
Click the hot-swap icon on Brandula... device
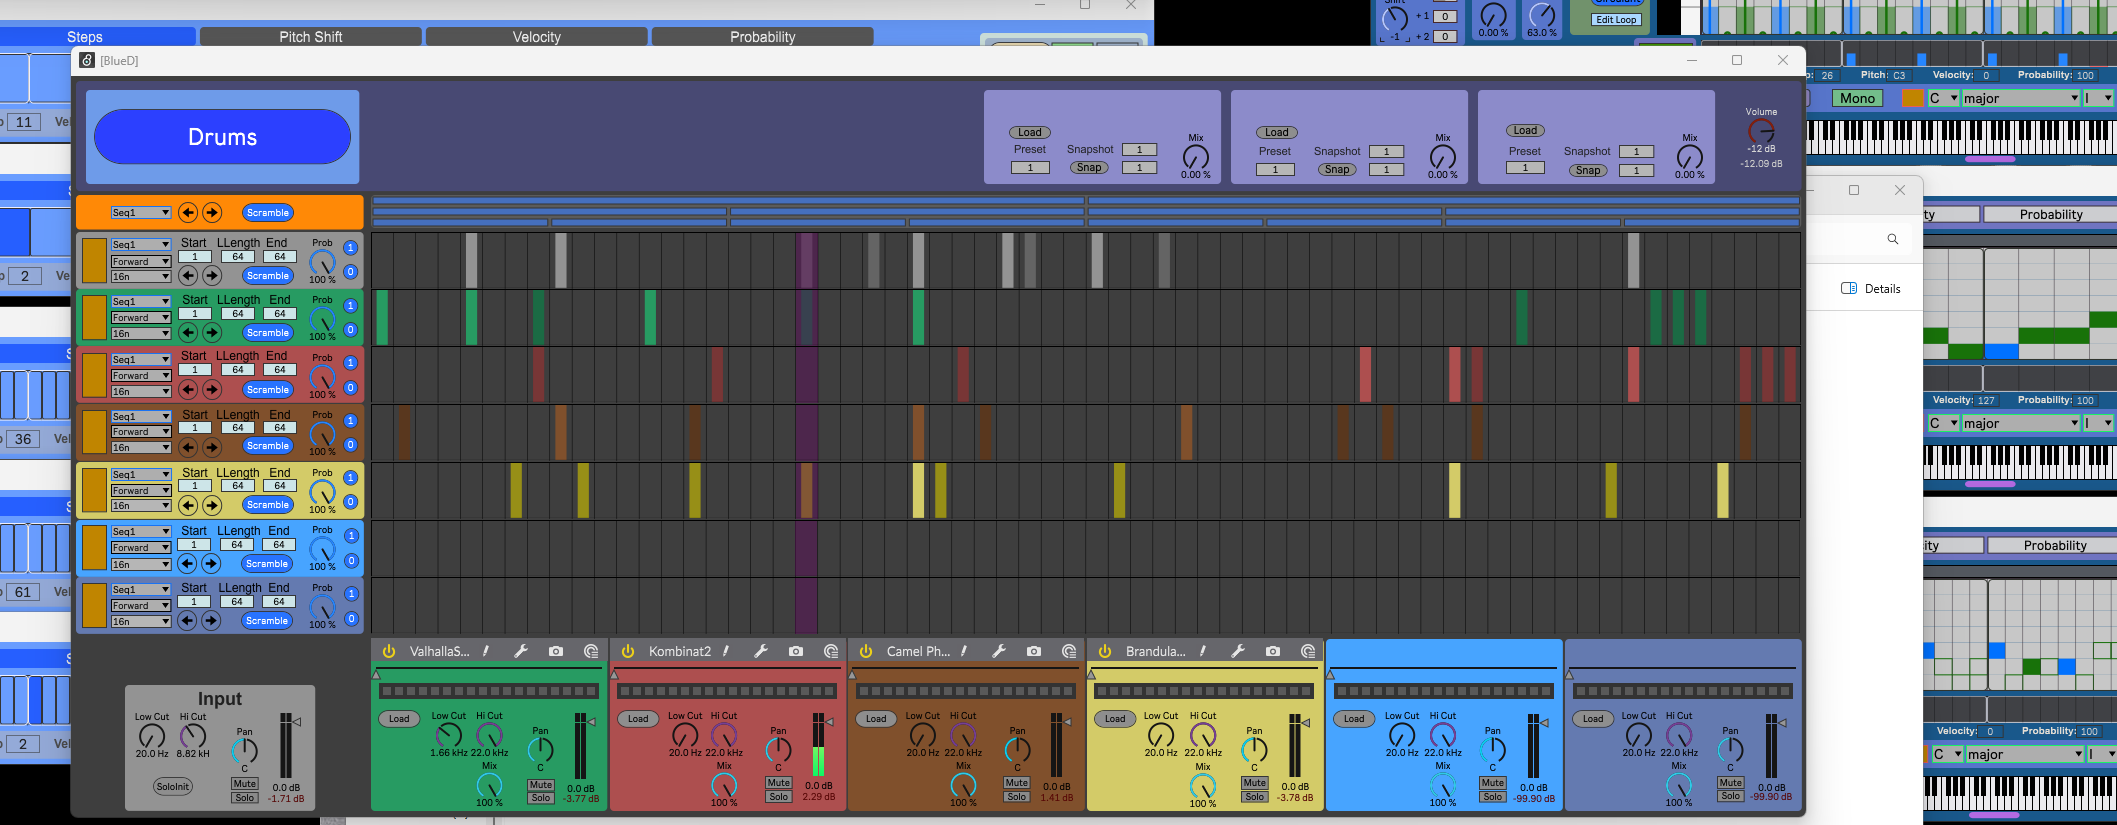click(1308, 651)
